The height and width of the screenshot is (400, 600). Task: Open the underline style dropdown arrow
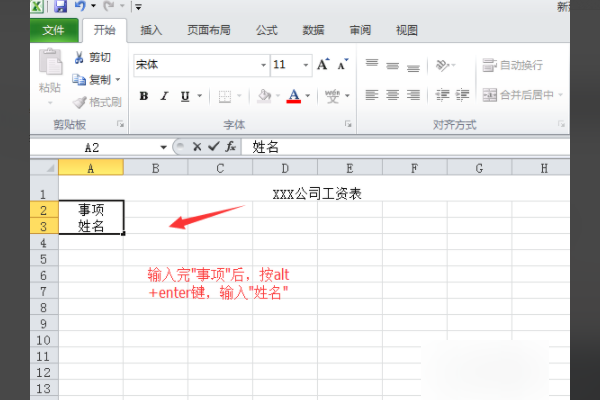199,96
